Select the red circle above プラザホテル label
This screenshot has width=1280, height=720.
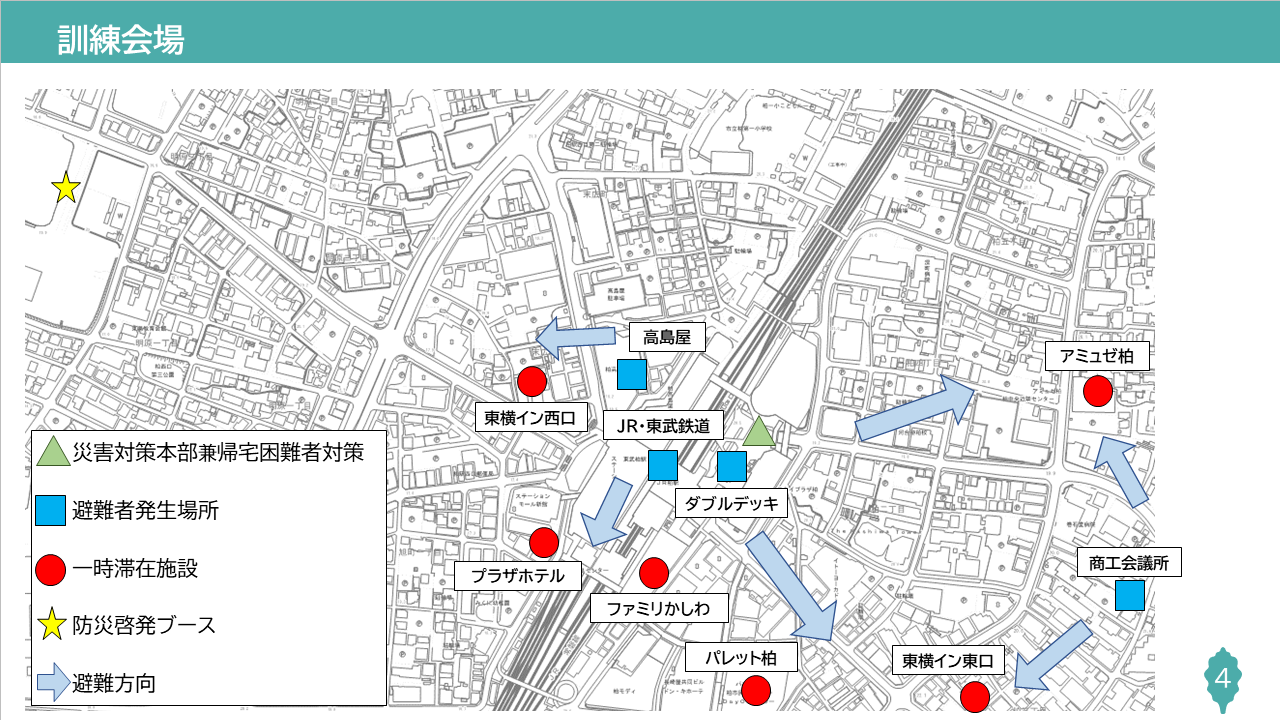tap(544, 542)
